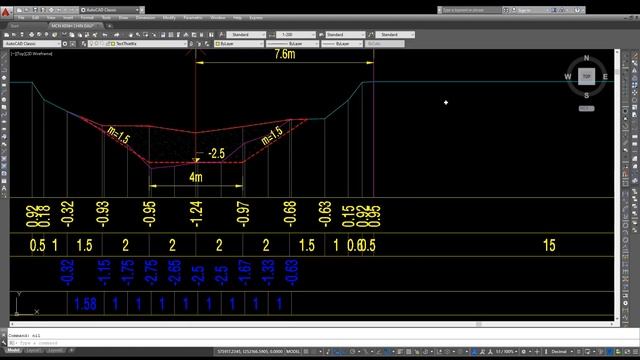Viewport: 640px width, 360px height.
Task: Switch to the Layout1 tab
Action: pyautogui.click(x=33, y=351)
